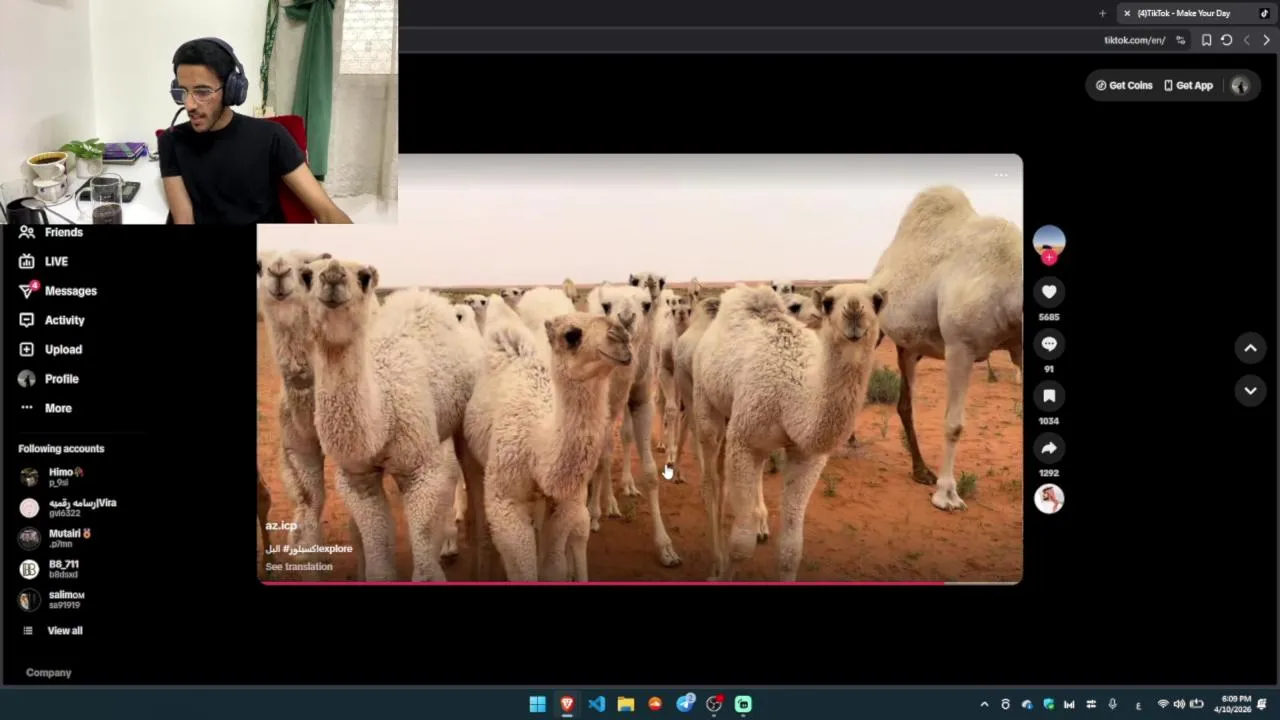Open the Mutairi following account
The image size is (1280, 720).
56,538
